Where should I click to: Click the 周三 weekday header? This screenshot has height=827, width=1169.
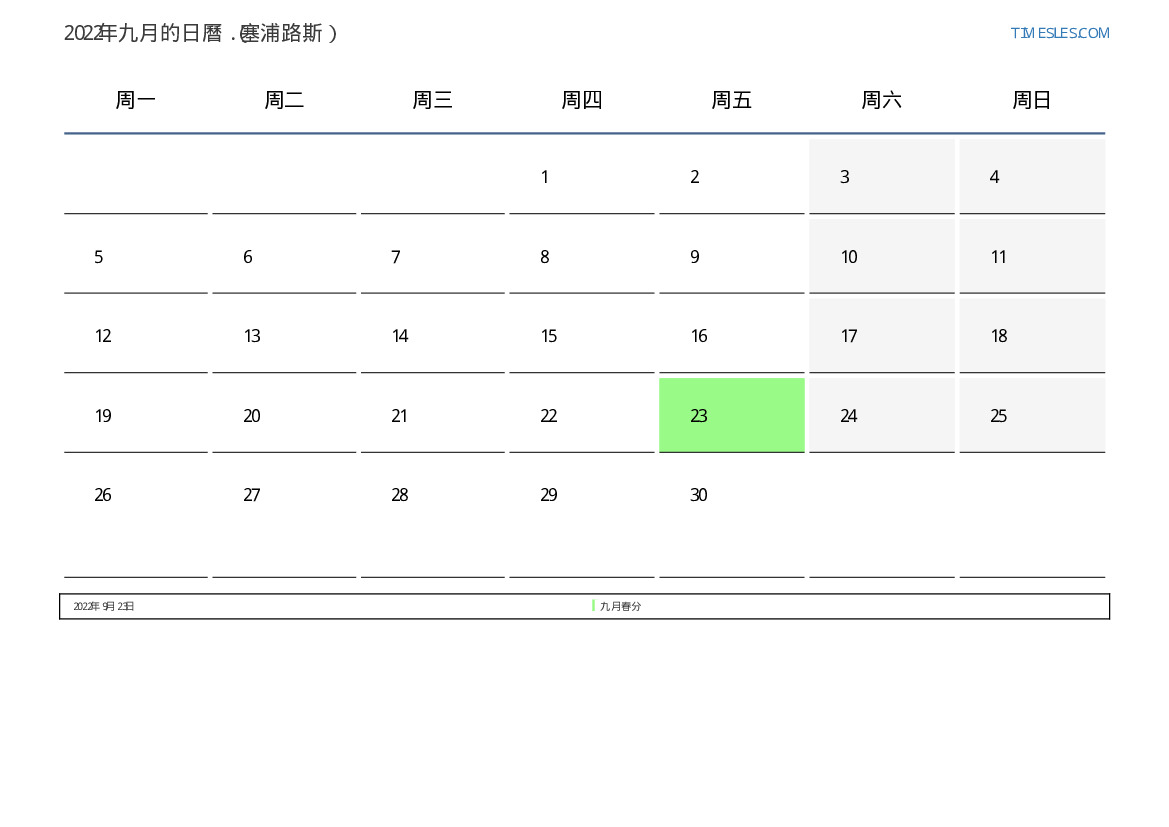(432, 100)
